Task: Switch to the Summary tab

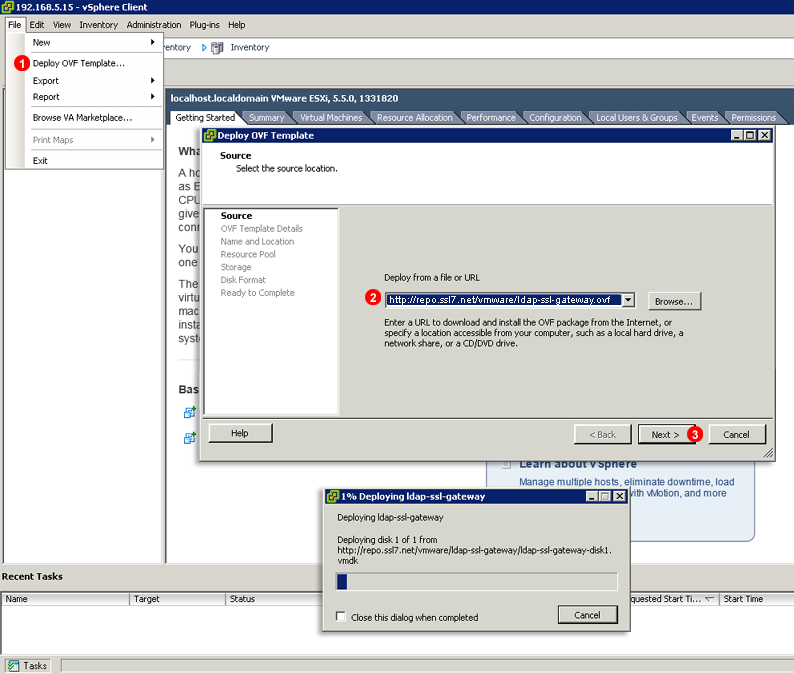Action: pyautogui.click(x=266, y=117)
